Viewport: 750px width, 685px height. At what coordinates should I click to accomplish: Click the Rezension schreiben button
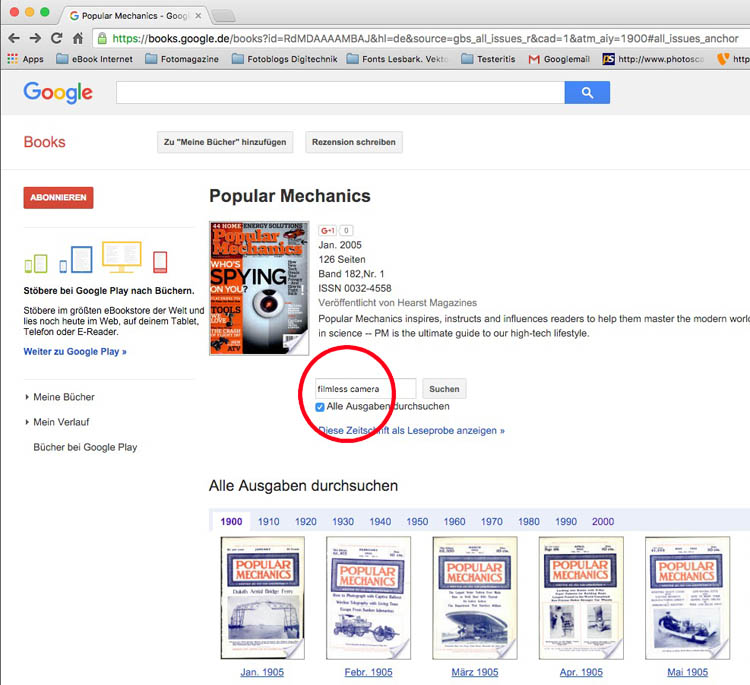click(354, 142)
